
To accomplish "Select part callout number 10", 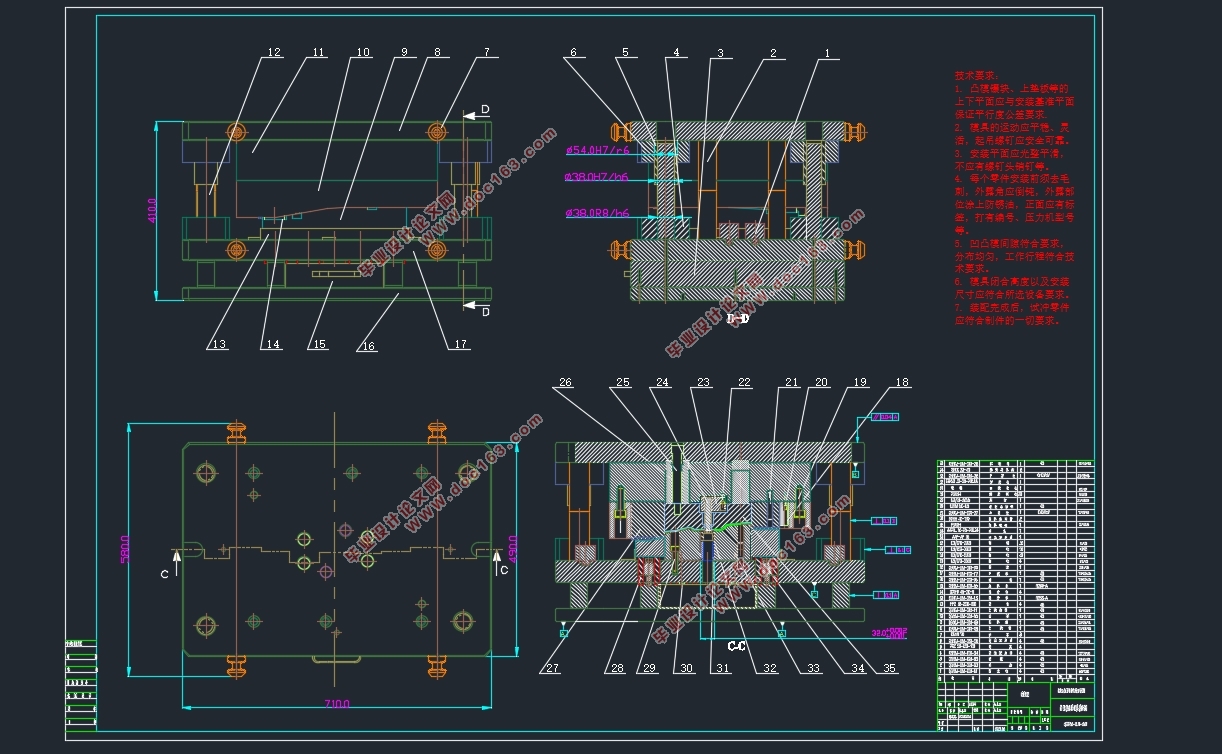I will pos(362,52).
